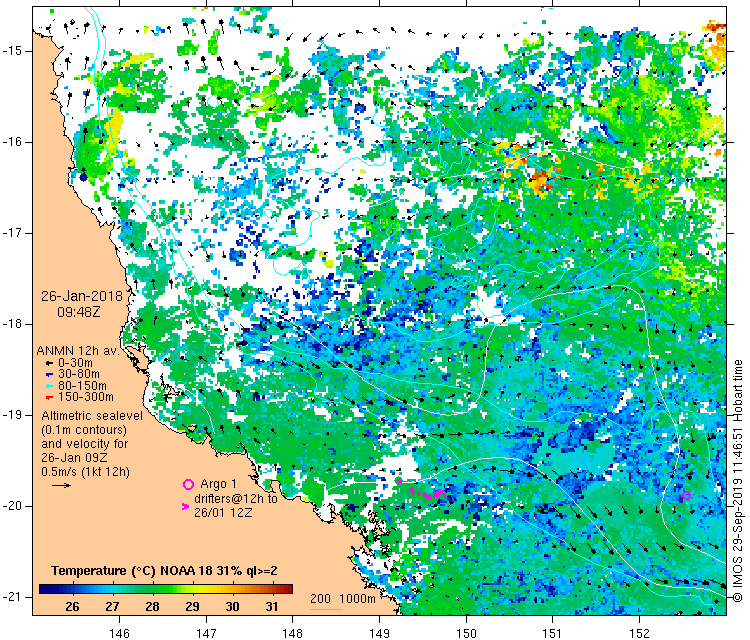Click the magenta Argo circle legend symbol
The image size is (750, 640).
187,484
